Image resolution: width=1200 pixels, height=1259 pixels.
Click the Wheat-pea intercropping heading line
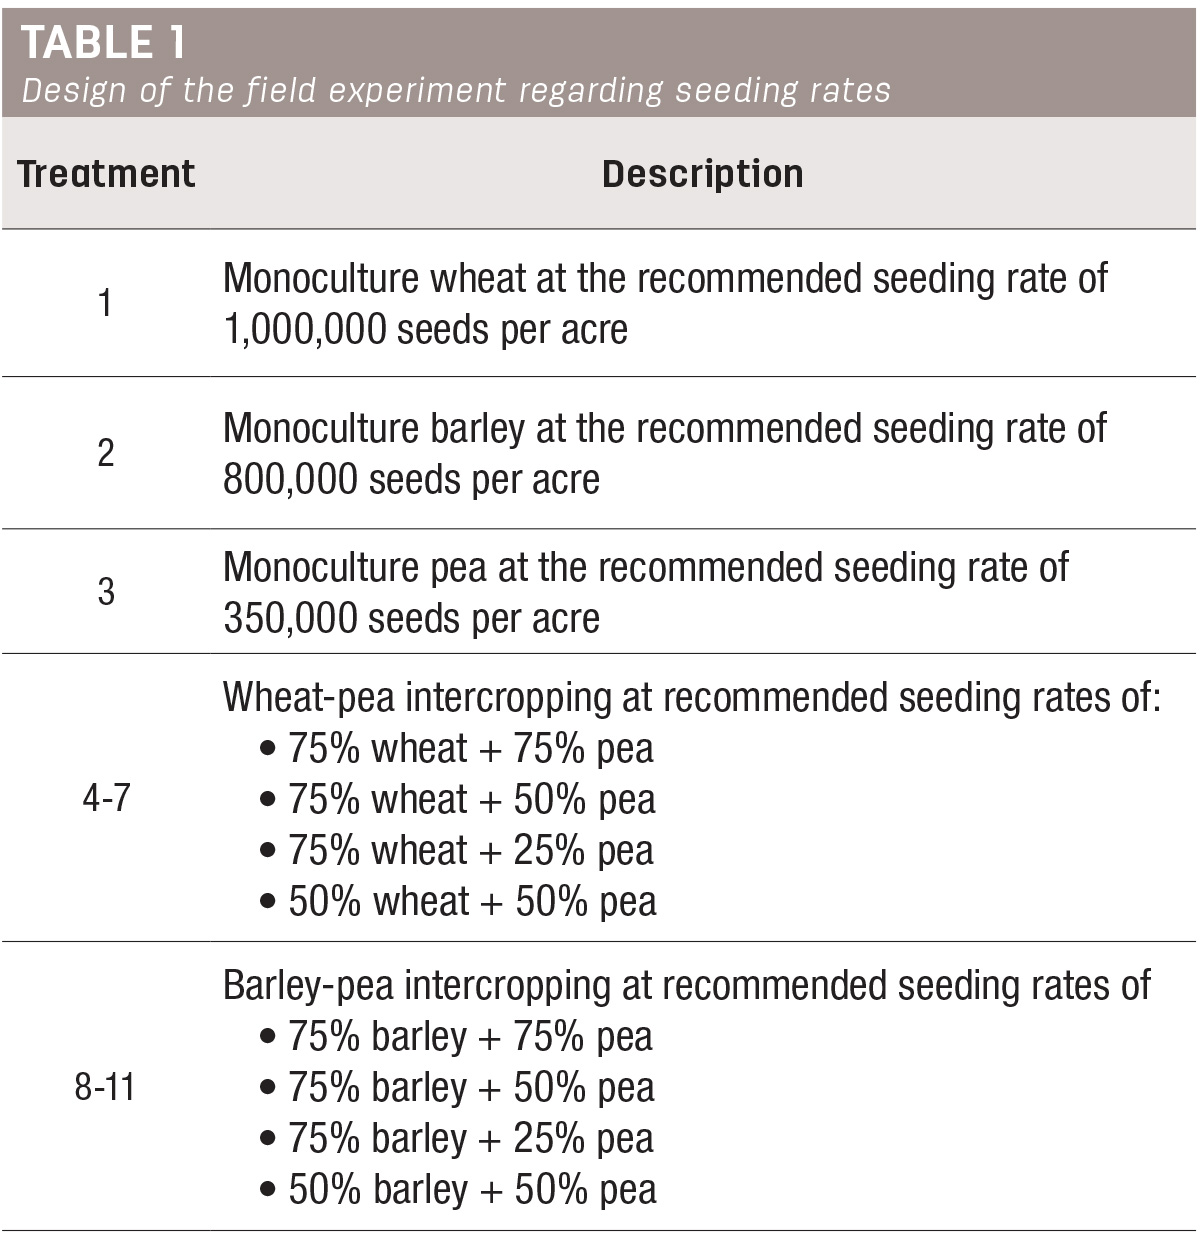tap(692, 697)
